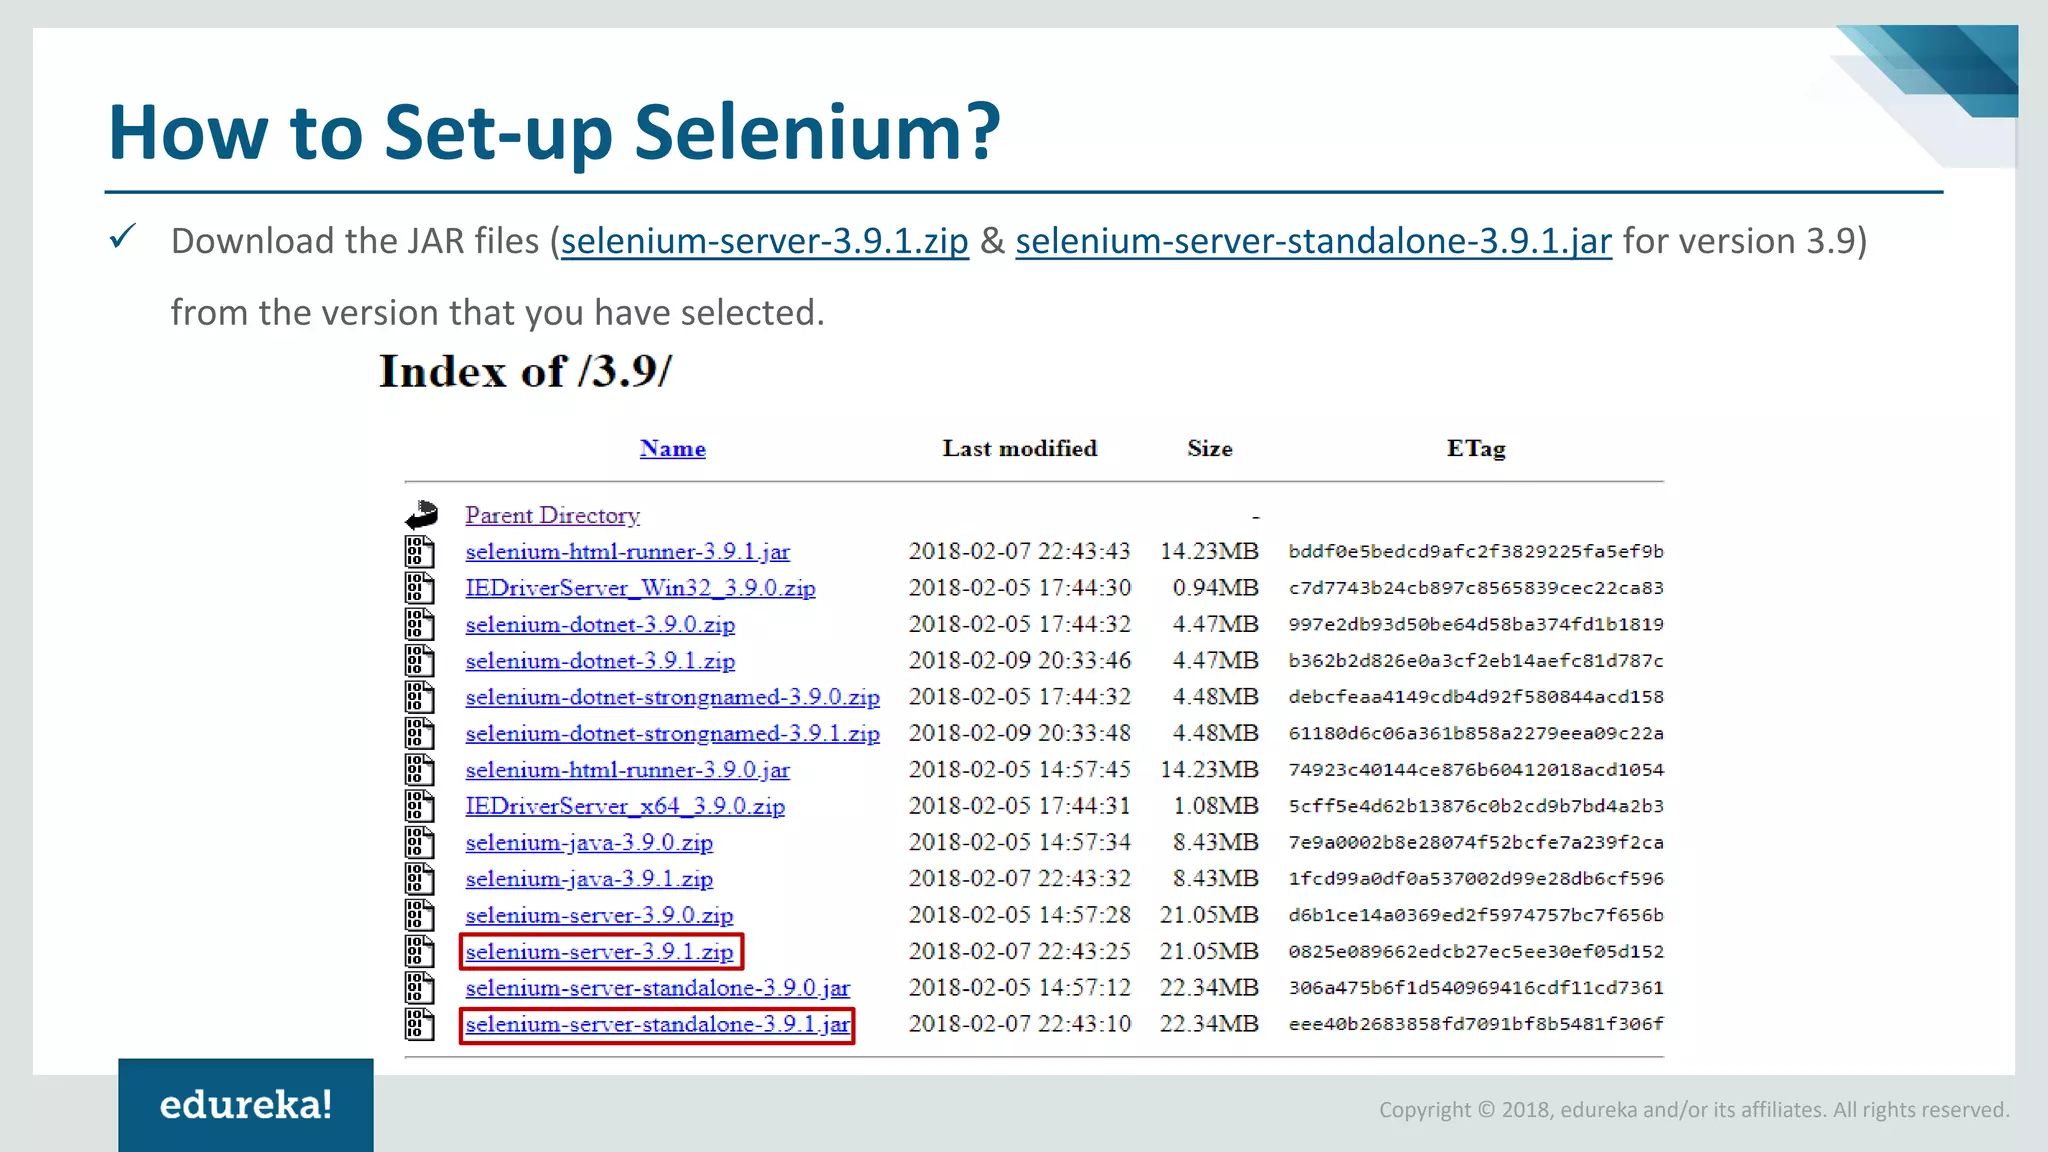Image resolution: width=2048 pixels, height=1152 pixels.
Task: Click file icon beside selenium-java-3.9.1.zip
Action: tap(420, 879)
